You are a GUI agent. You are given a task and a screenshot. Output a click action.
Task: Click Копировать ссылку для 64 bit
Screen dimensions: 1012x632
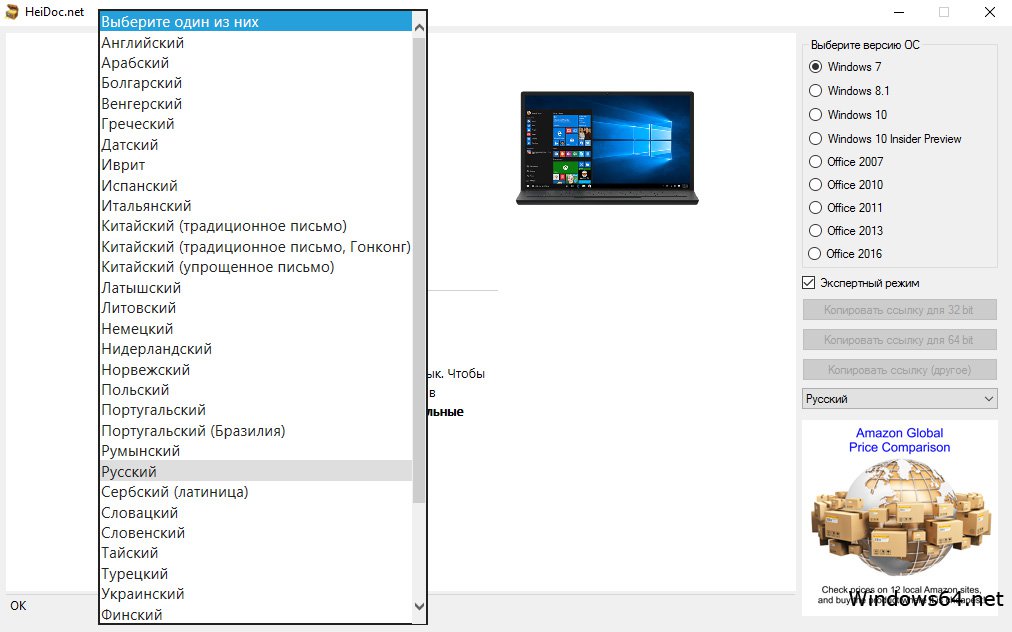[x=898, y=339]
